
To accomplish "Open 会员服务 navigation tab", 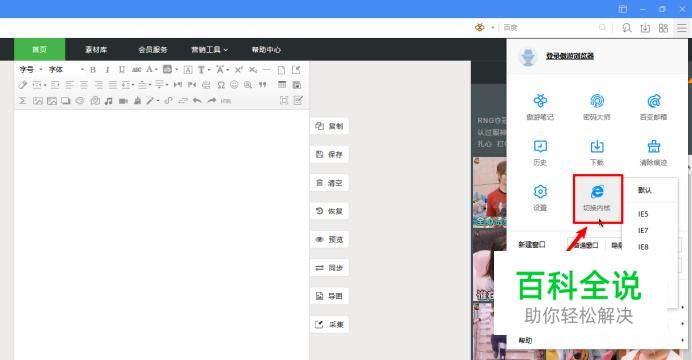I will (x=153, y=49).
